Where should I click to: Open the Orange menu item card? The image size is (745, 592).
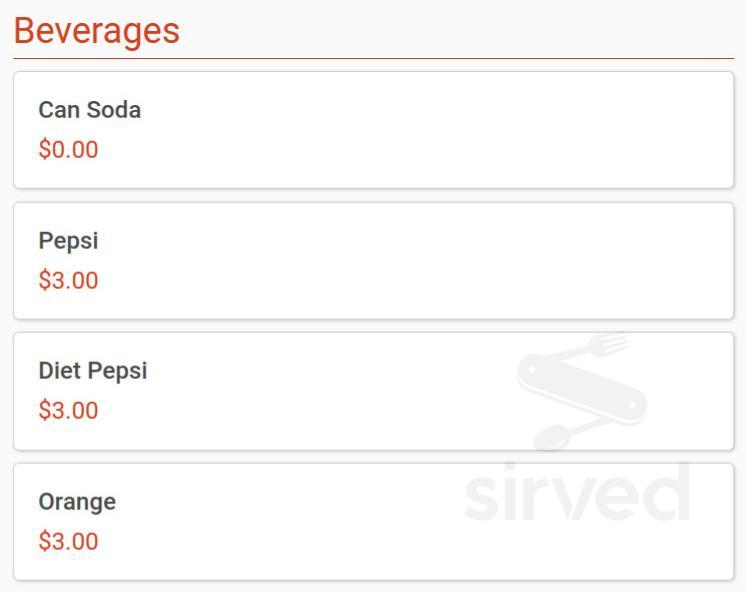click(x=373, y=522)
